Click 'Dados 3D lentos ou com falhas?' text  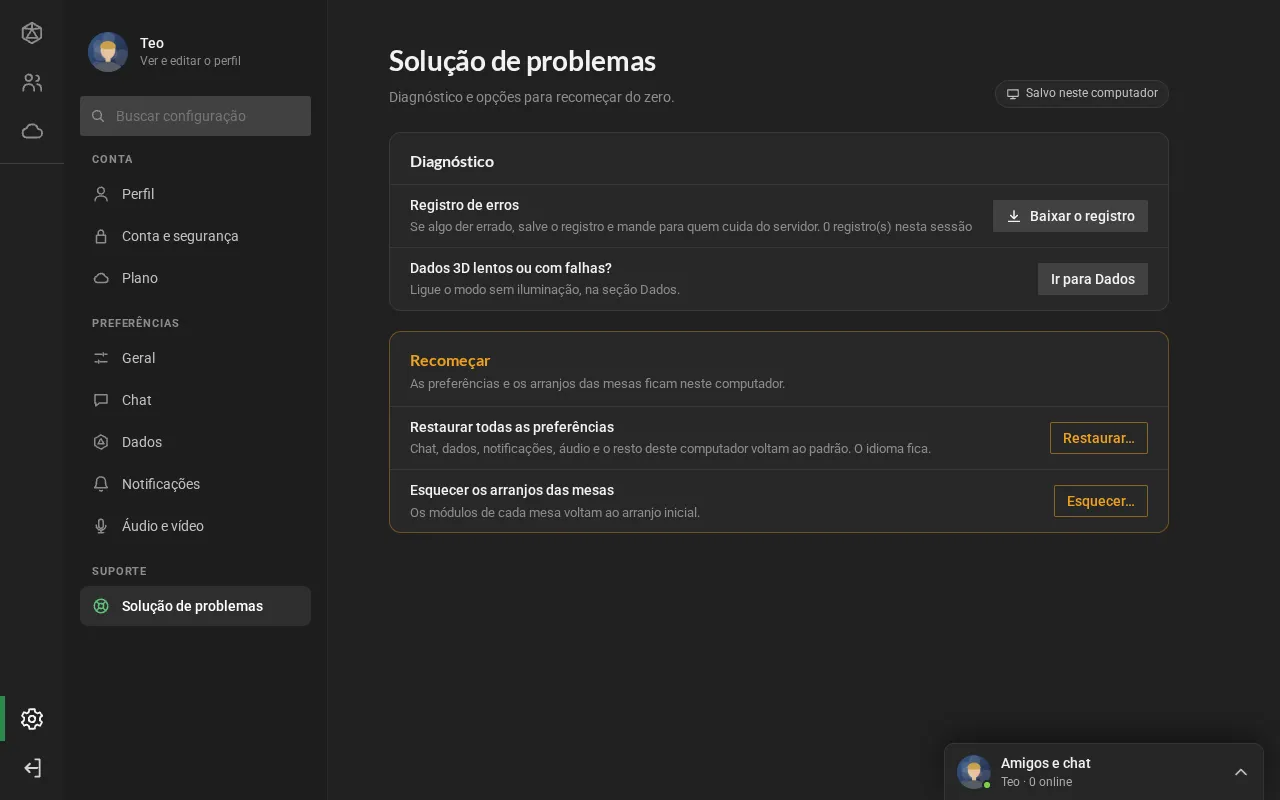(x=511, y=268)
